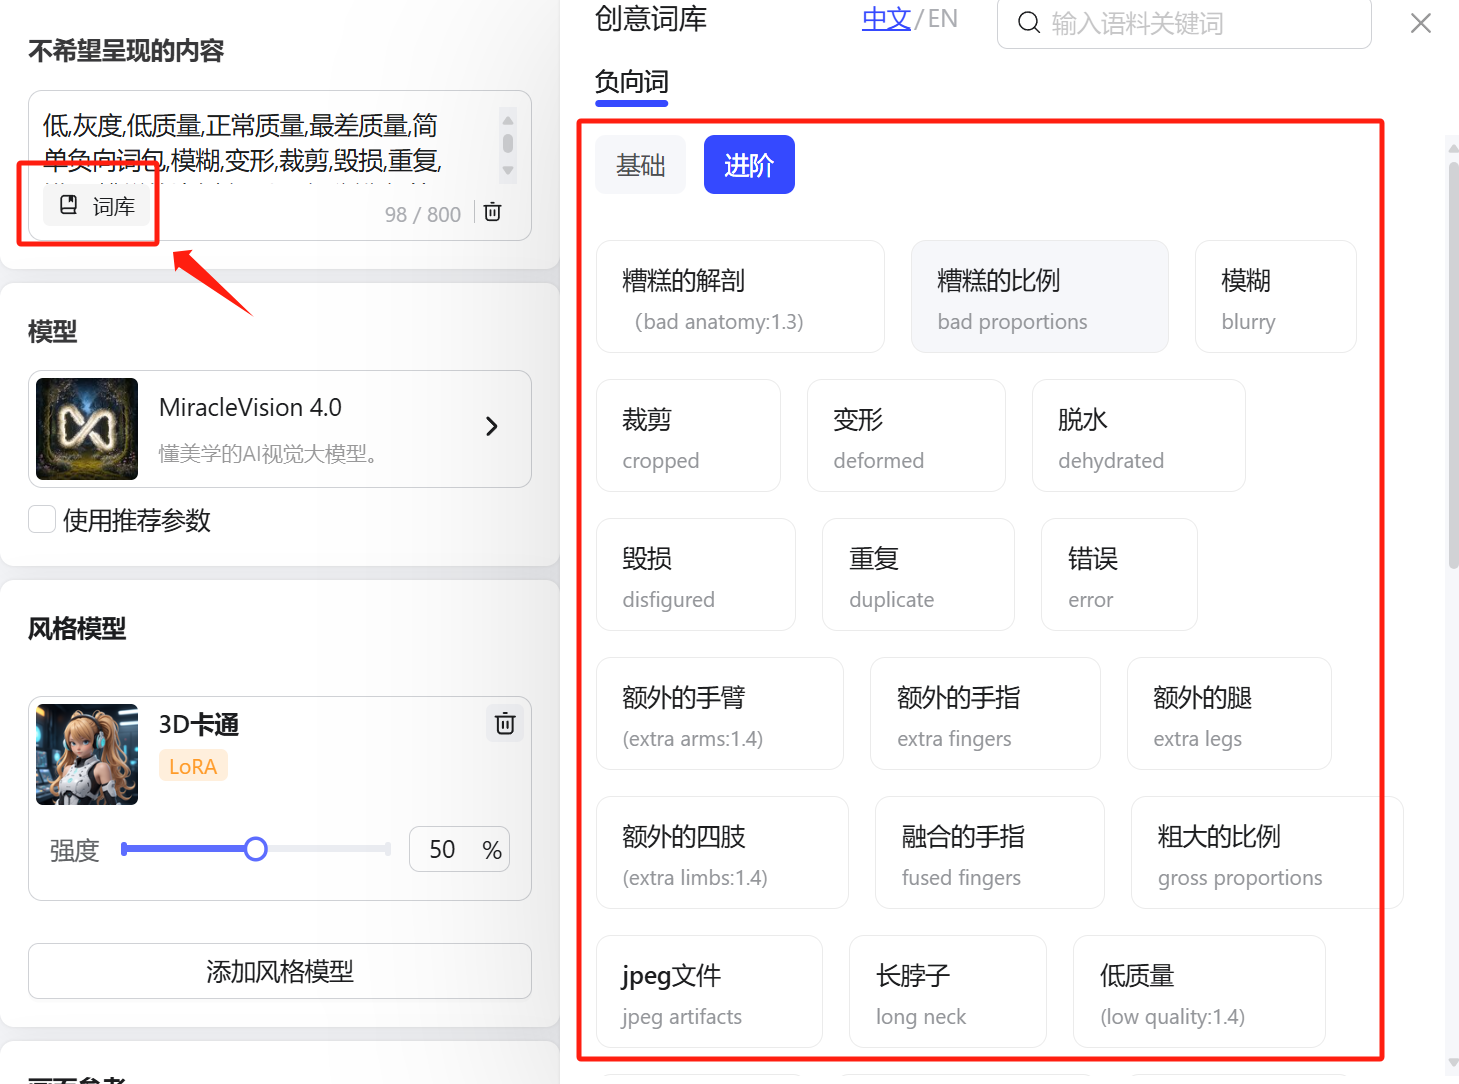Enable the 使用推荐参数 checkbox

[x=41, y=519]
